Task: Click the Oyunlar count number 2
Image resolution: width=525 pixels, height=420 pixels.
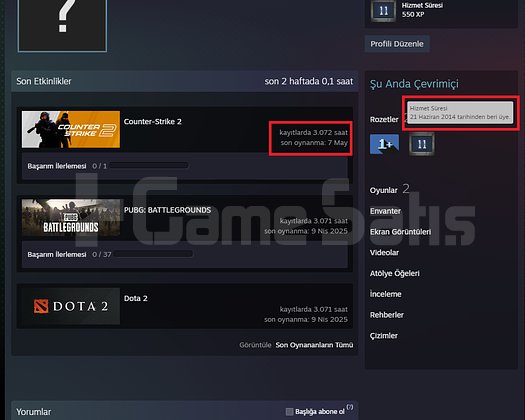Action: 406,189
